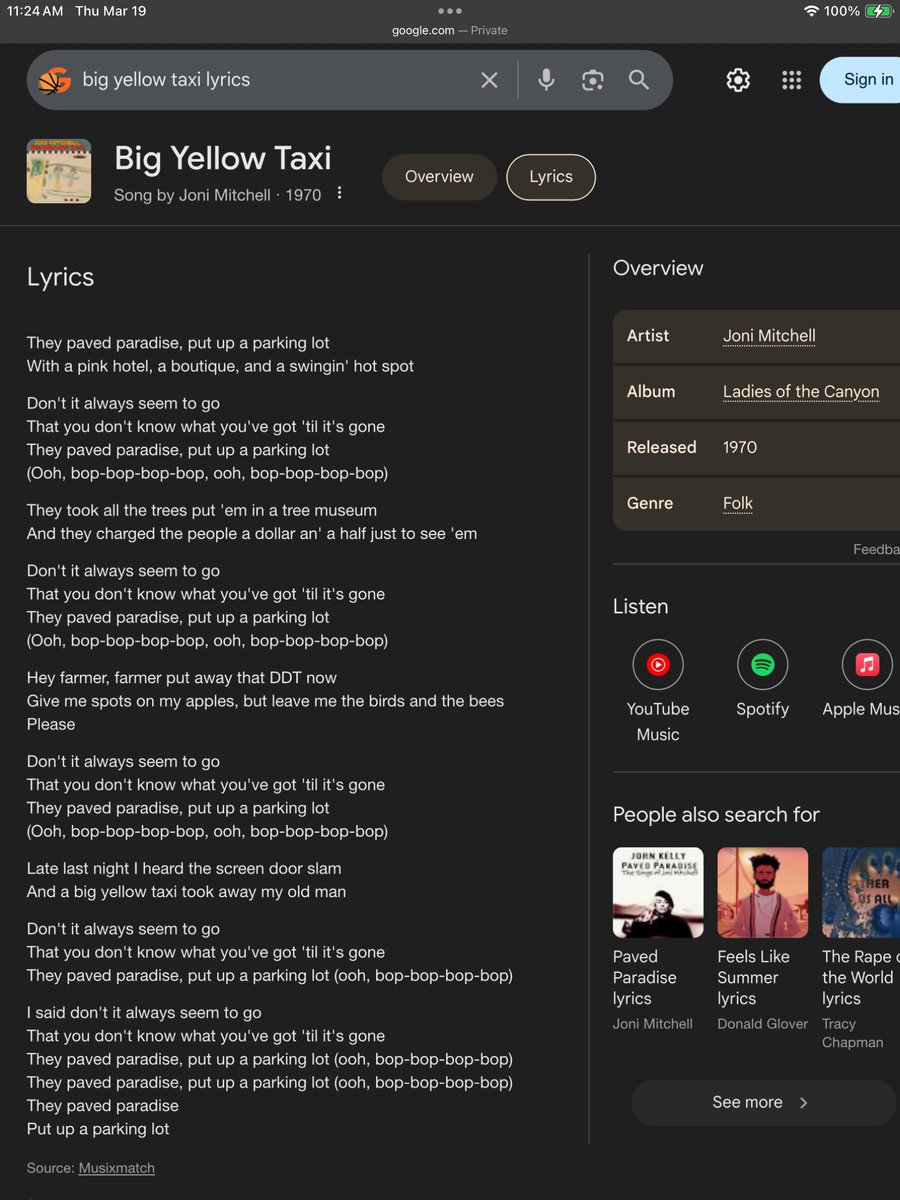Click the Released 1970 value
The height and width of the screenshot is (1200, 900).
740,447
